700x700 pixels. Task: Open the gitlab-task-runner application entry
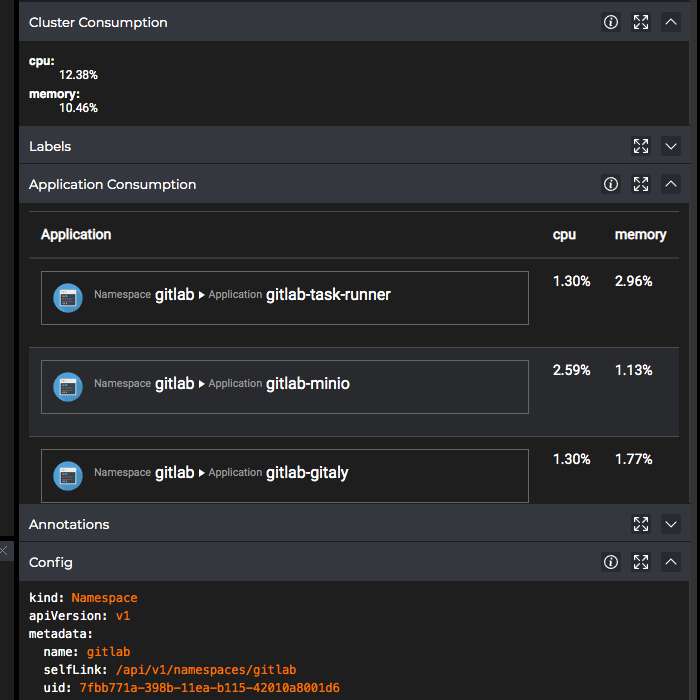tap(285, 297)
